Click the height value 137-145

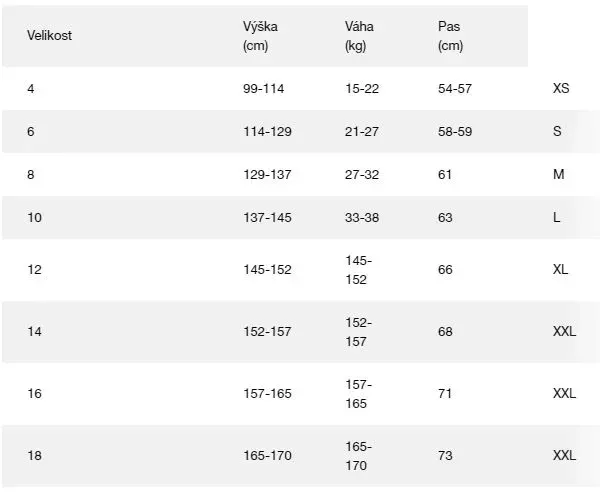(267, 217)
